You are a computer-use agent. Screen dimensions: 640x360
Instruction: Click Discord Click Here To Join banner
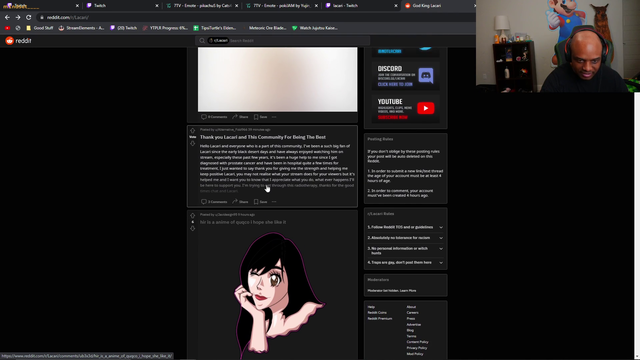pyautogui.click(x=405, y=76)
